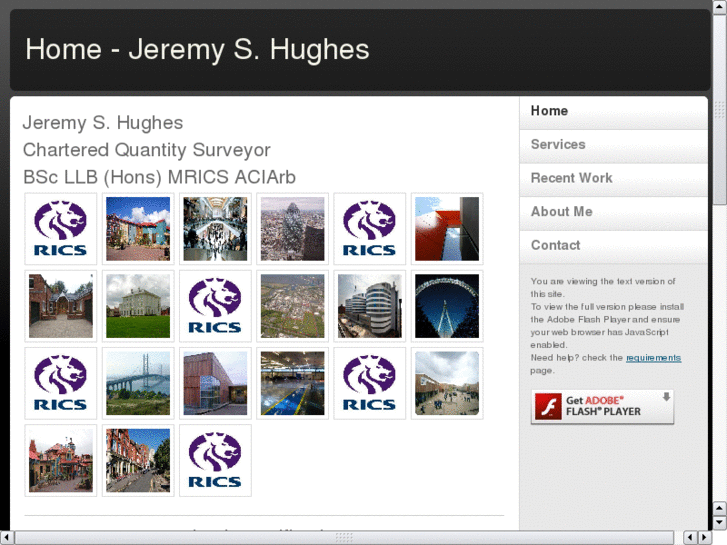This screenshot has height=545, width=727.
Task: Click RICS logo beside brick terrace street photo
Action: [x=215, y=461]
